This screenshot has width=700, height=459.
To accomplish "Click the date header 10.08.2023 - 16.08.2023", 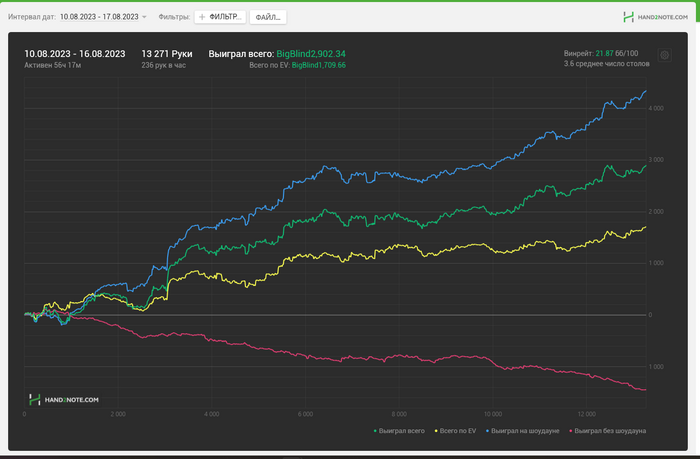I will (x=75, y=54).
